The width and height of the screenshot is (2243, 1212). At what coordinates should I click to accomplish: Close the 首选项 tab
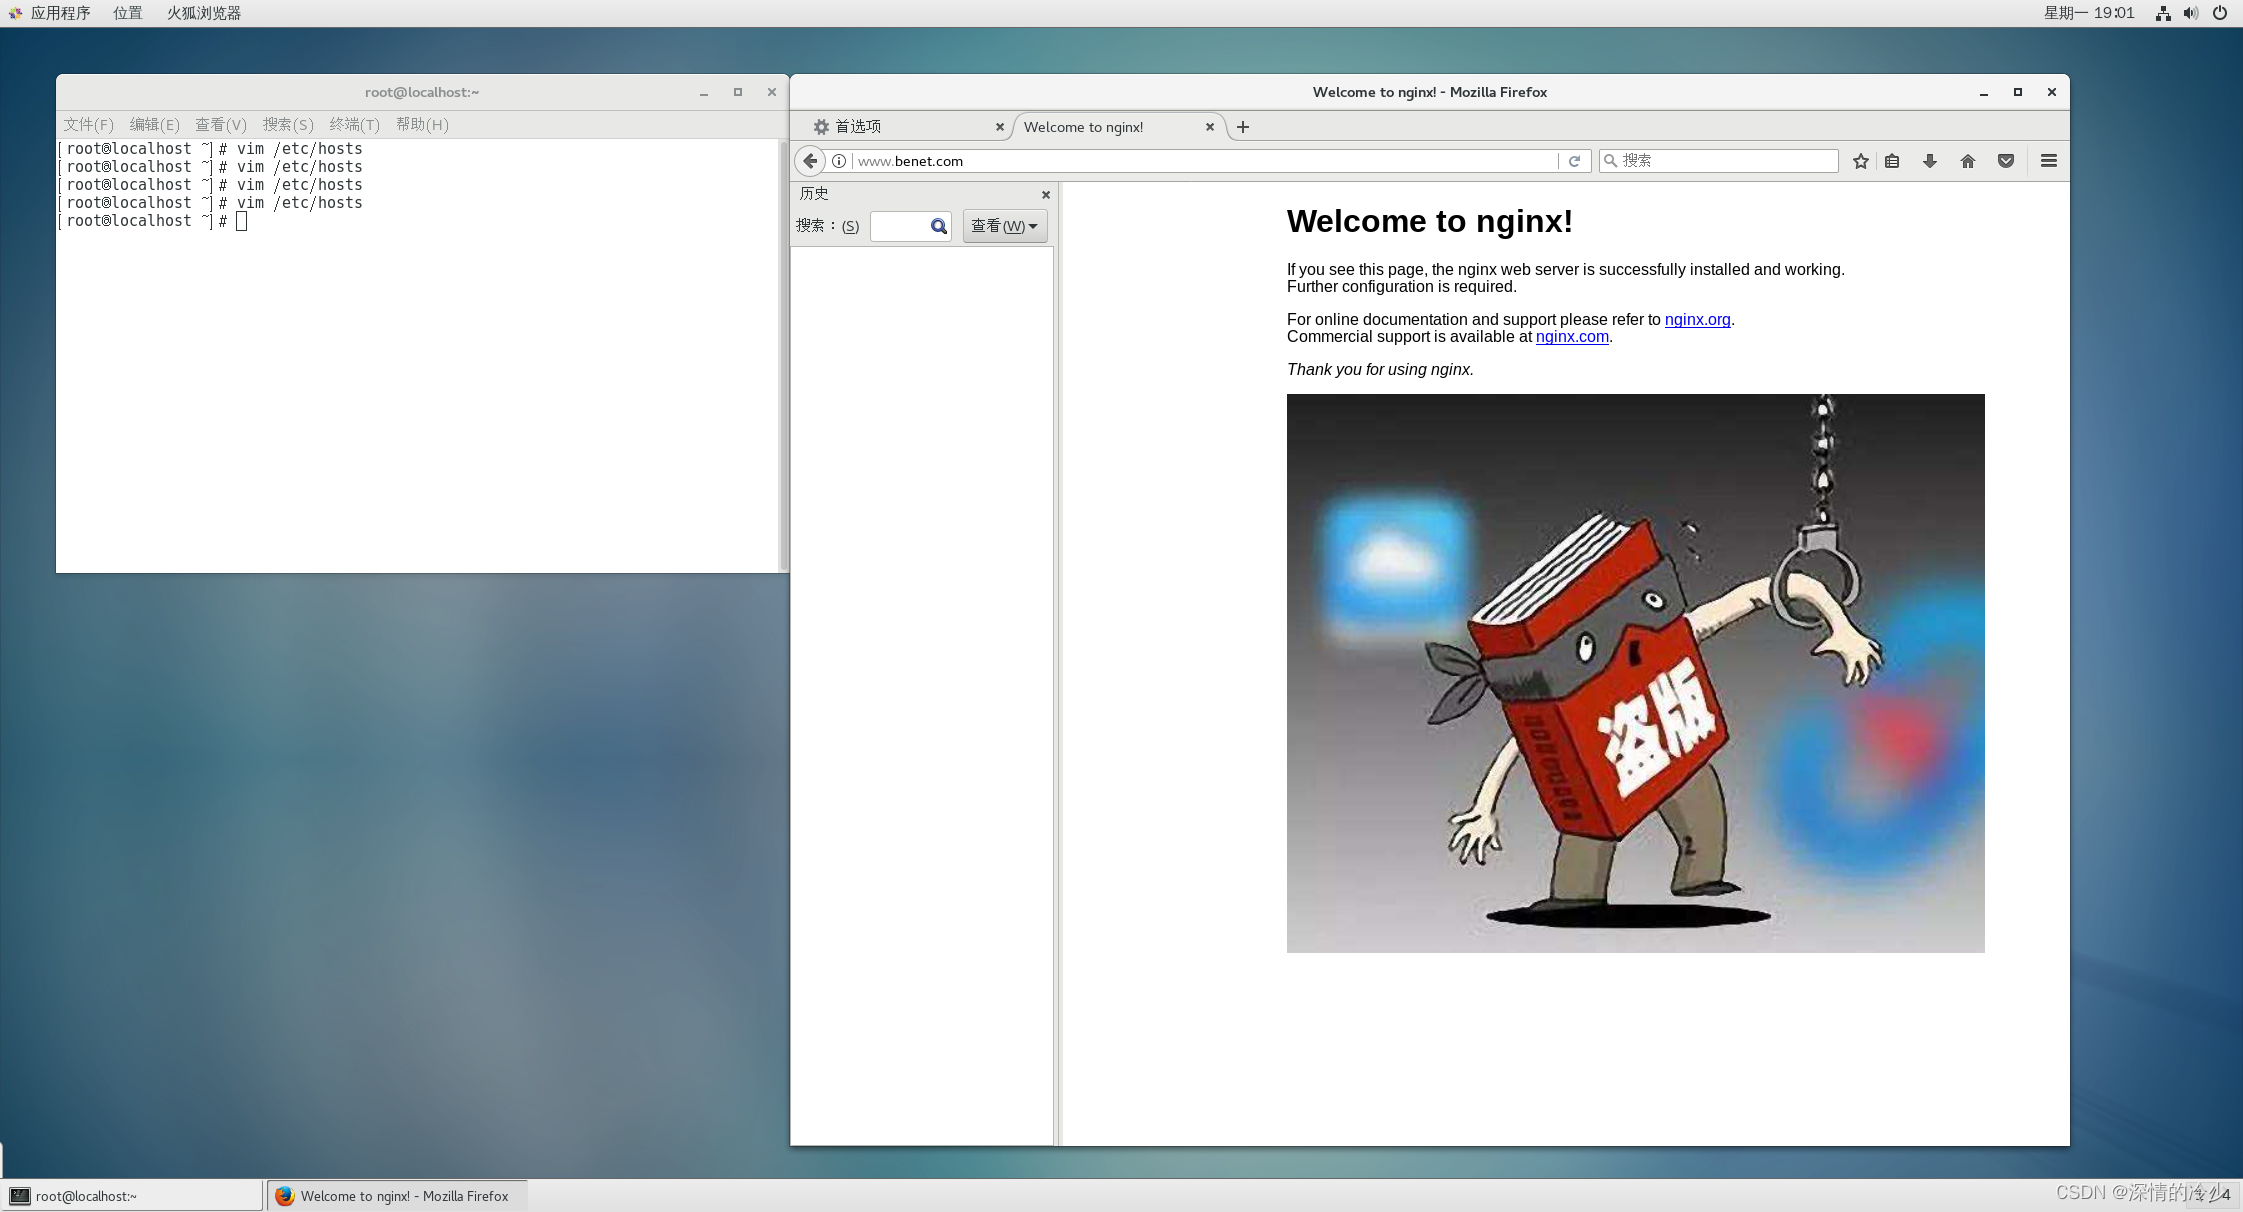1000,127
